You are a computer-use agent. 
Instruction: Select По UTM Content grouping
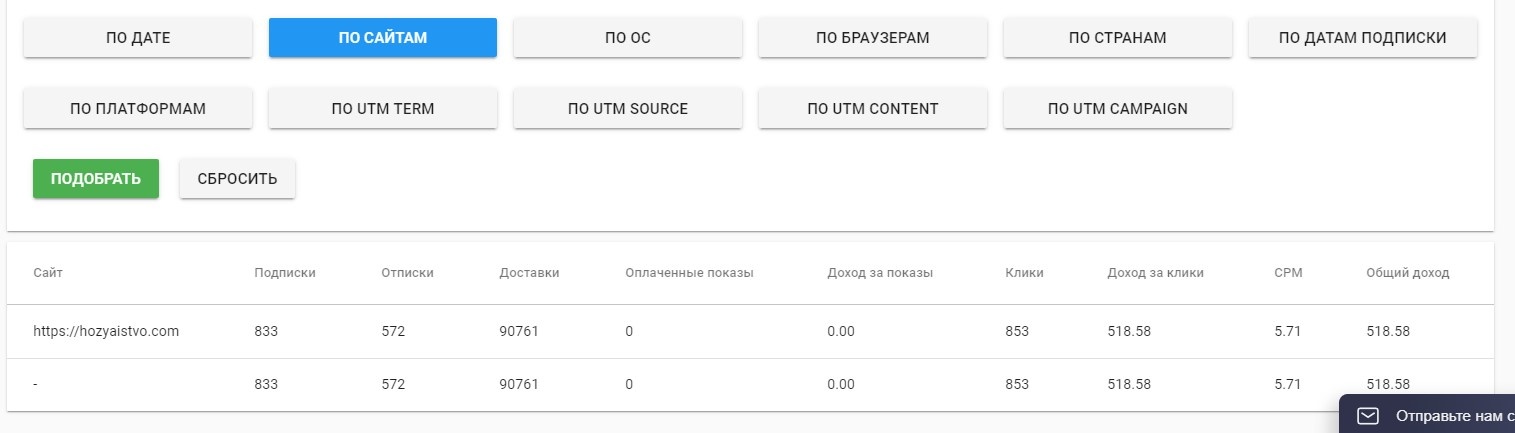pos(873,109)
